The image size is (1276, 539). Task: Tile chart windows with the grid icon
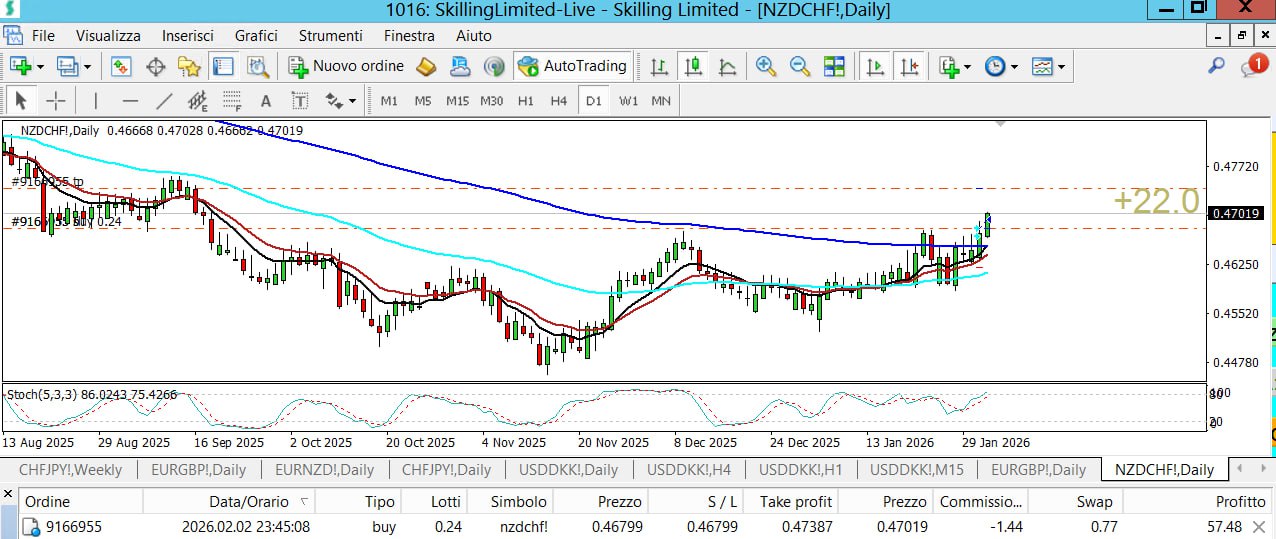point(834,67)
